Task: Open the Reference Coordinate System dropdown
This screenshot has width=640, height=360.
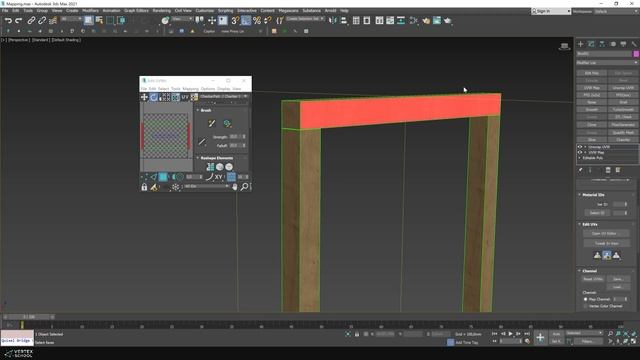Action: pyautogui.click(x=182, y=19)
